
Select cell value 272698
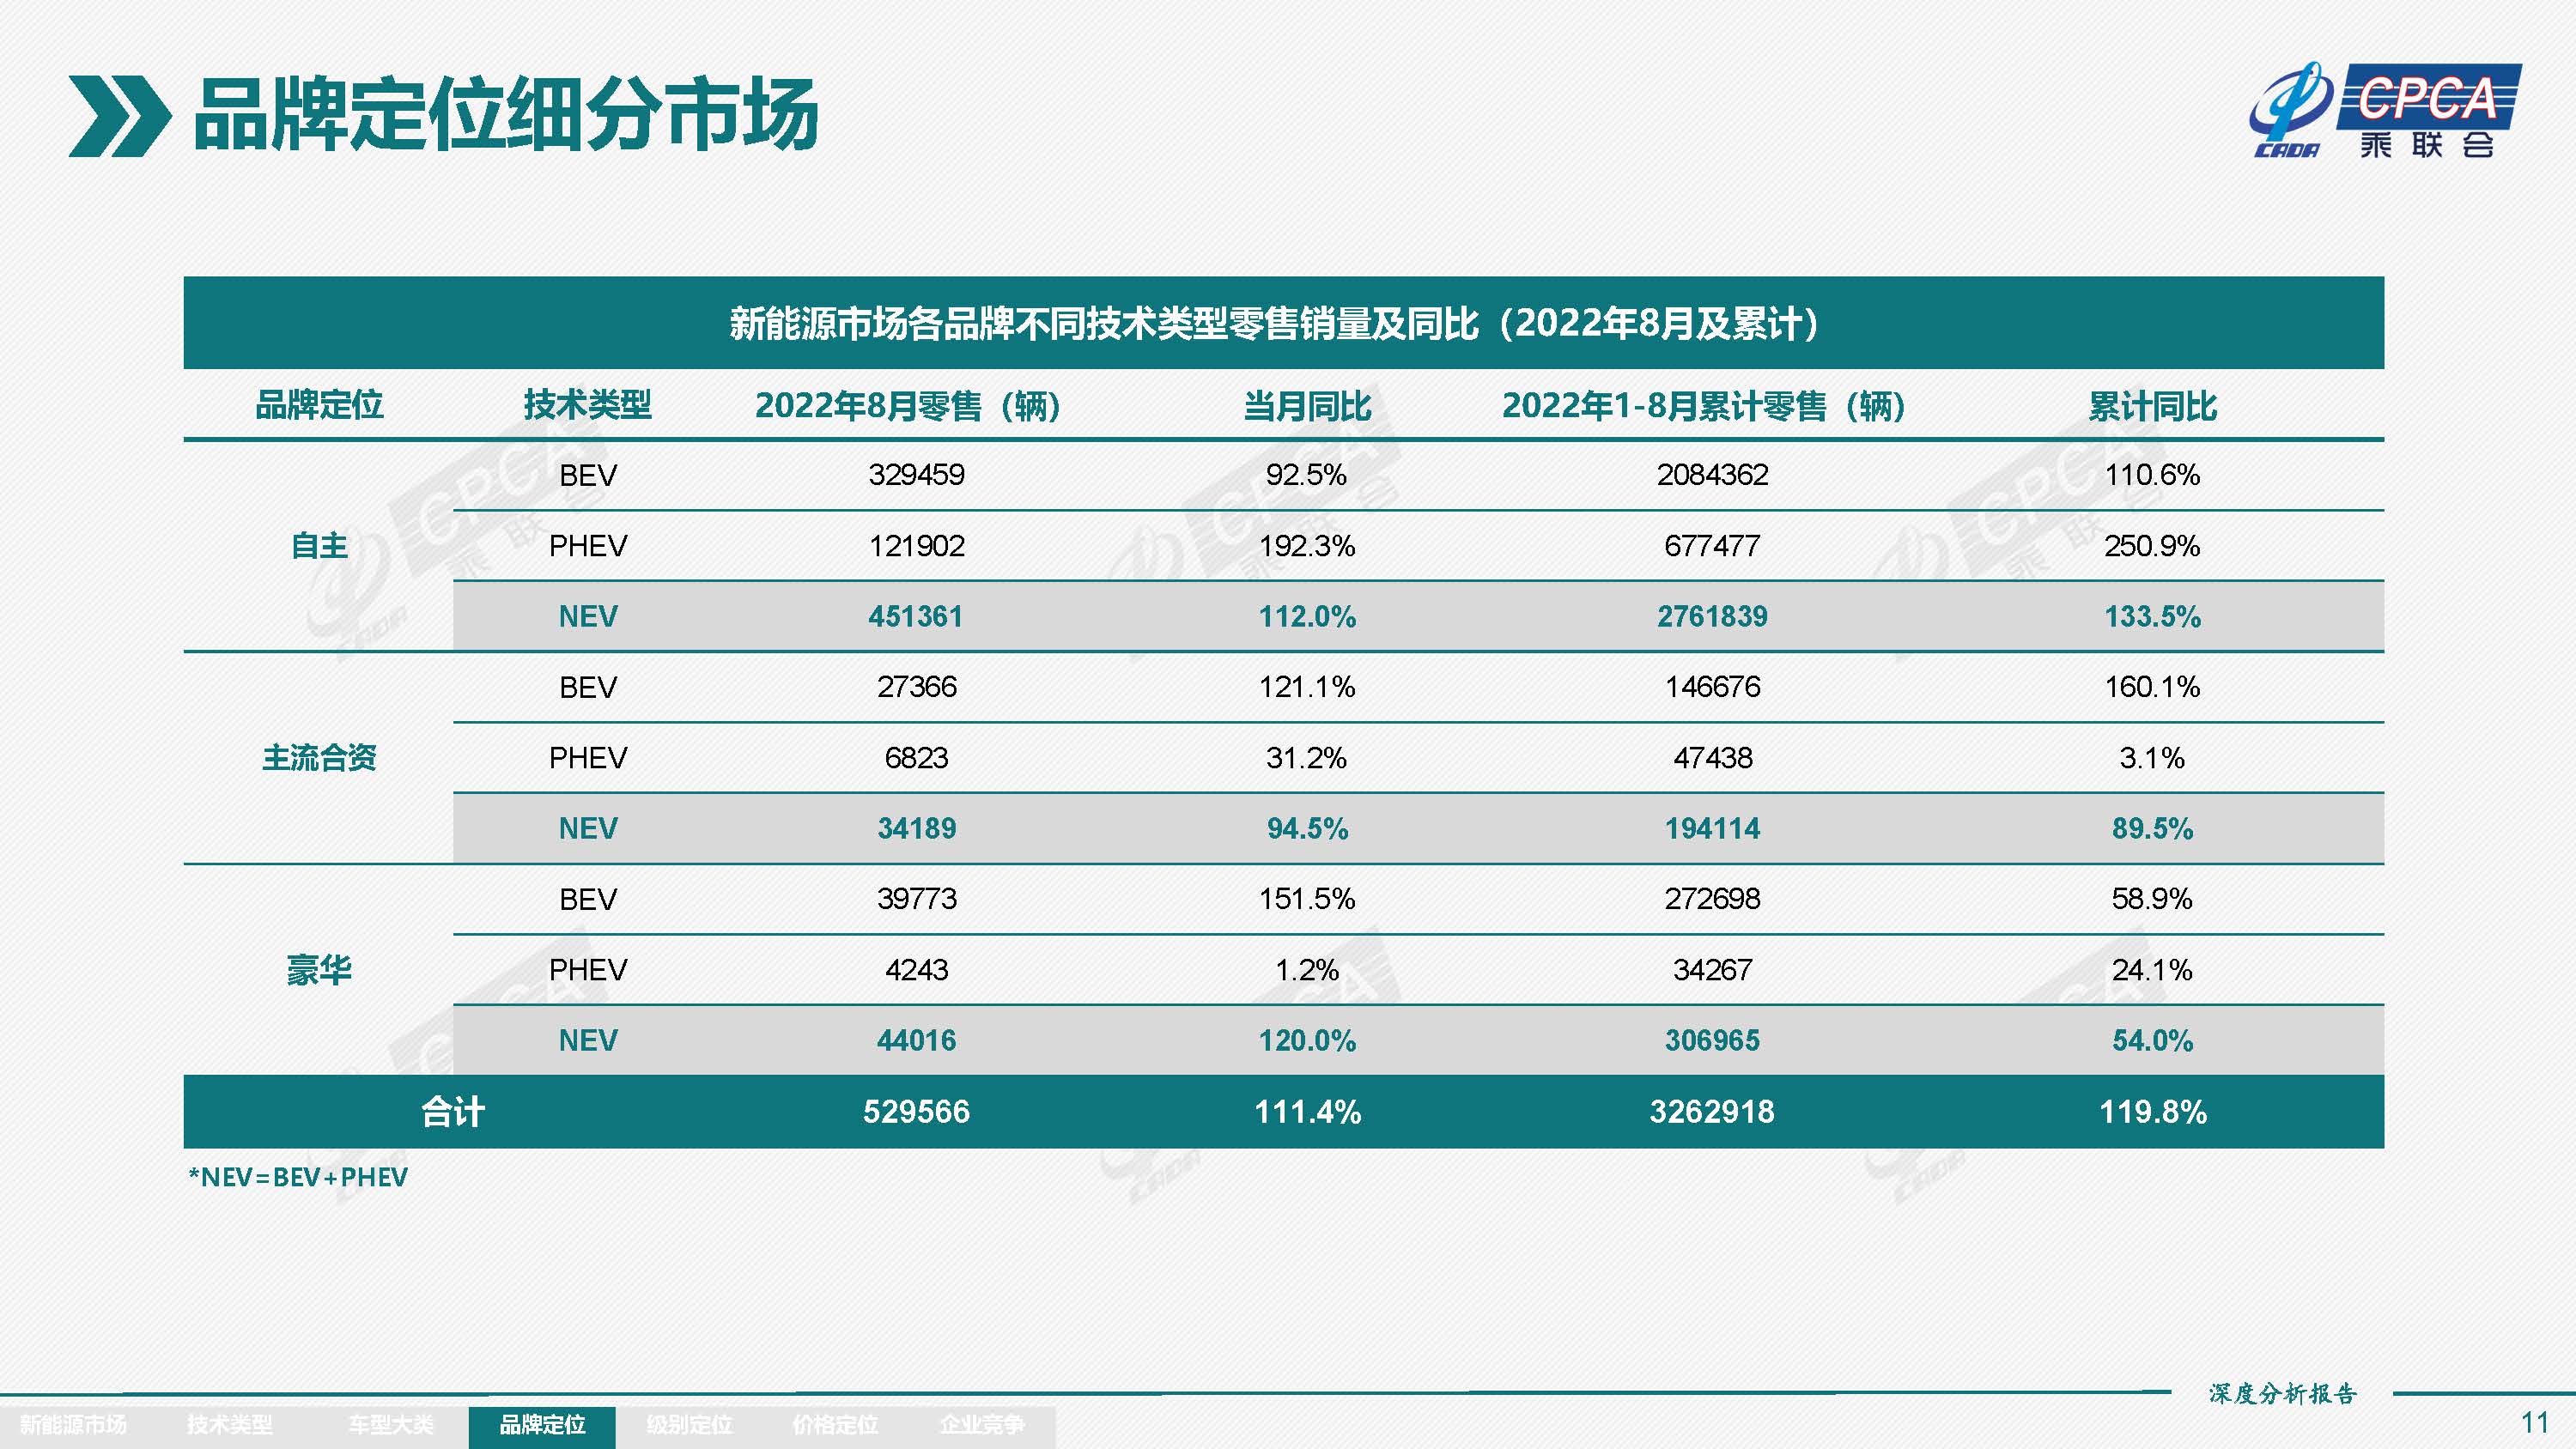(x=1712, y=899)
